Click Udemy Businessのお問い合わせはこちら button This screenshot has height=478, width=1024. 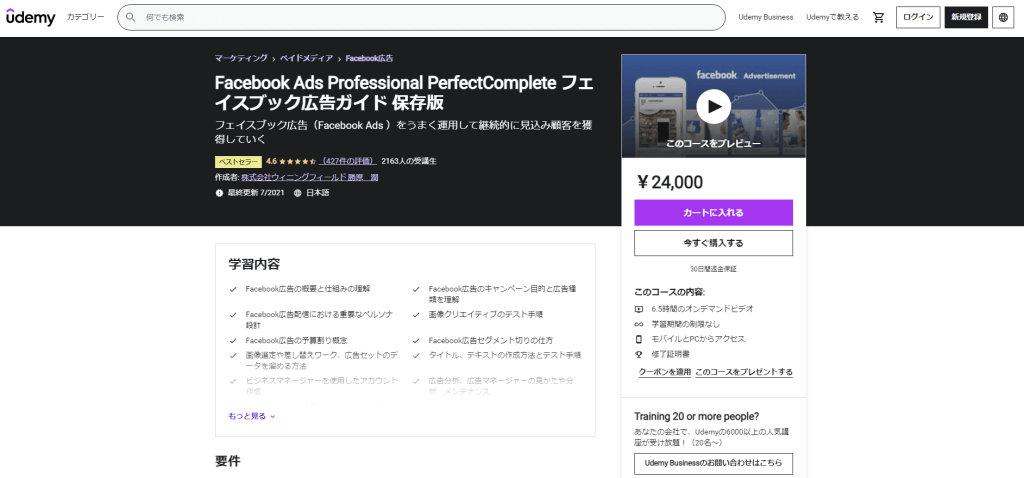tap(713, 464)
